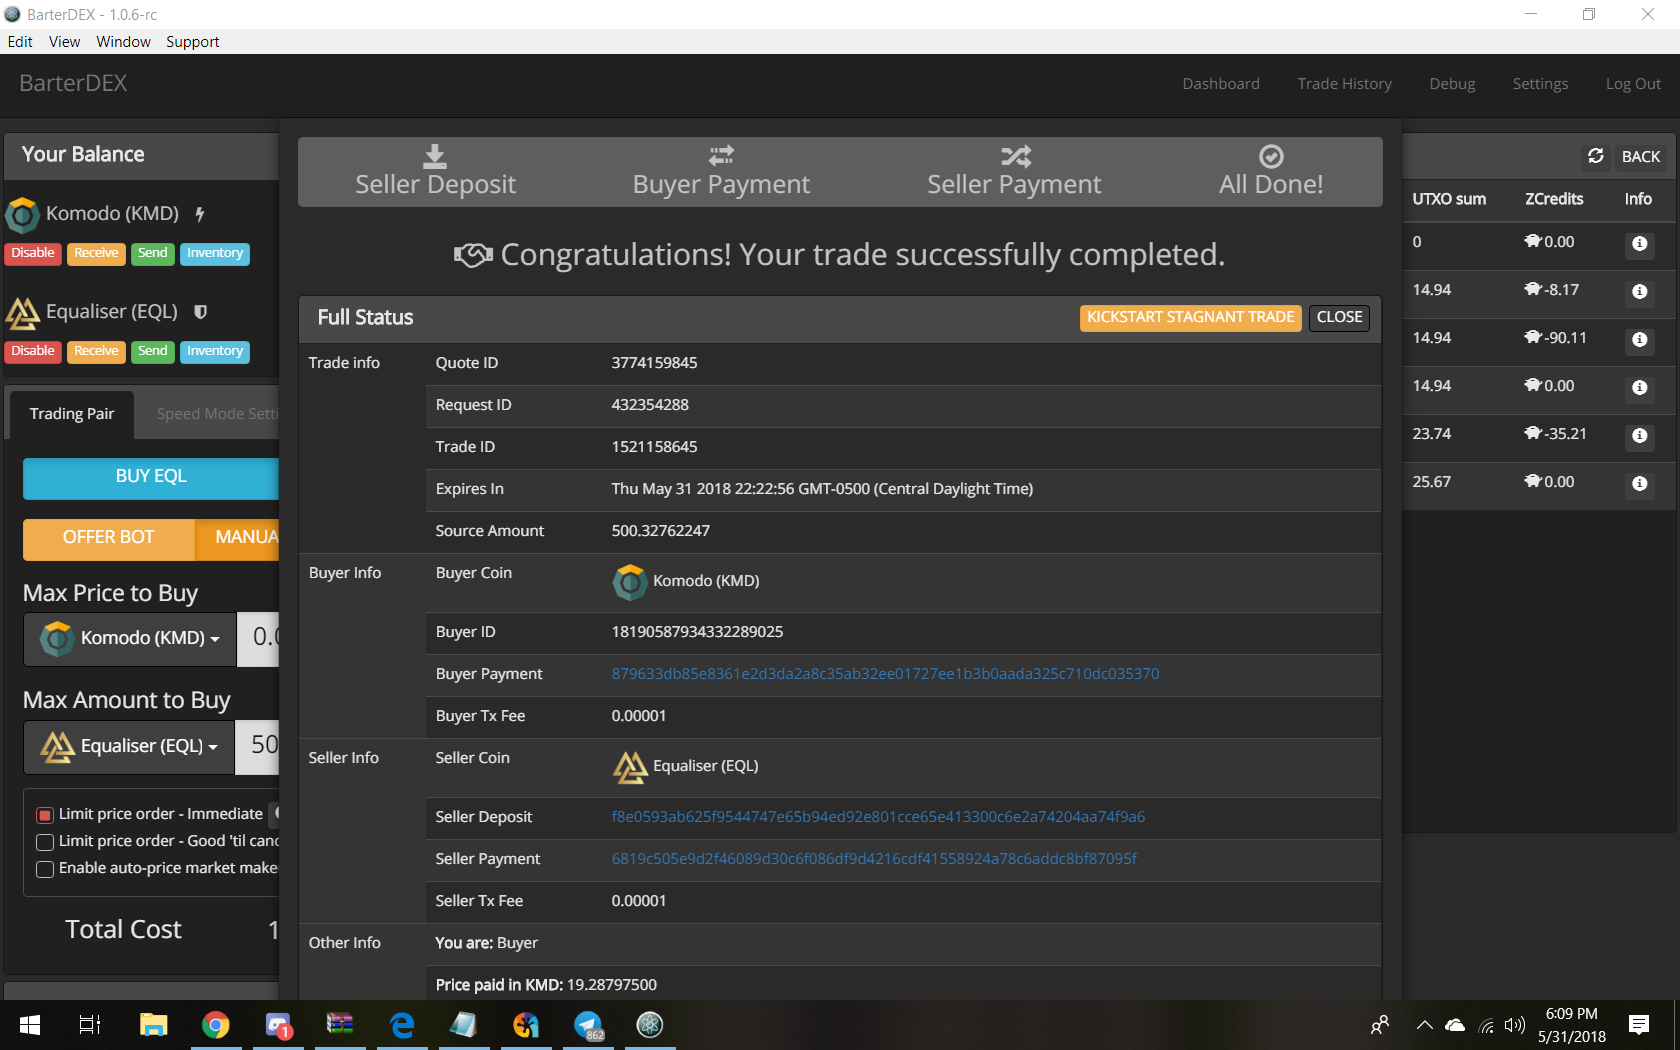Screen dimensions: 1680x1050
Task: Click the shield icon next to Equaliser
Action: [x=200, y=312]
